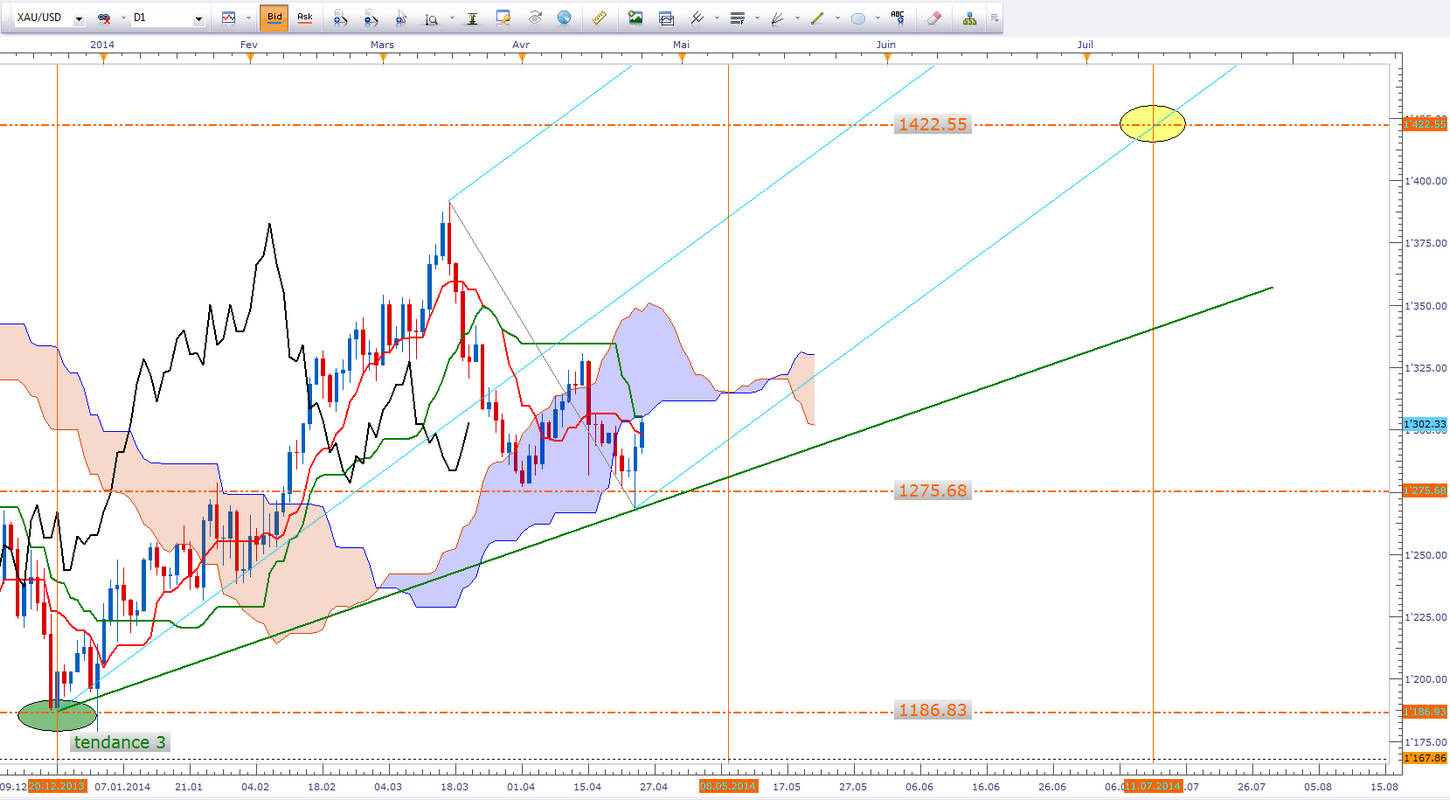The width and height of the screenshot is (1450, 800).
Task: Expand the vertical zoom options arrow
Action: tap(451, 18)
